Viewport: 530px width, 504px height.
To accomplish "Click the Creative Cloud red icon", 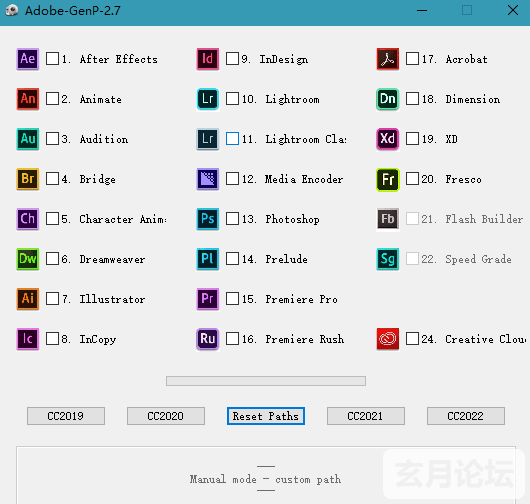I will click(388, 339).
